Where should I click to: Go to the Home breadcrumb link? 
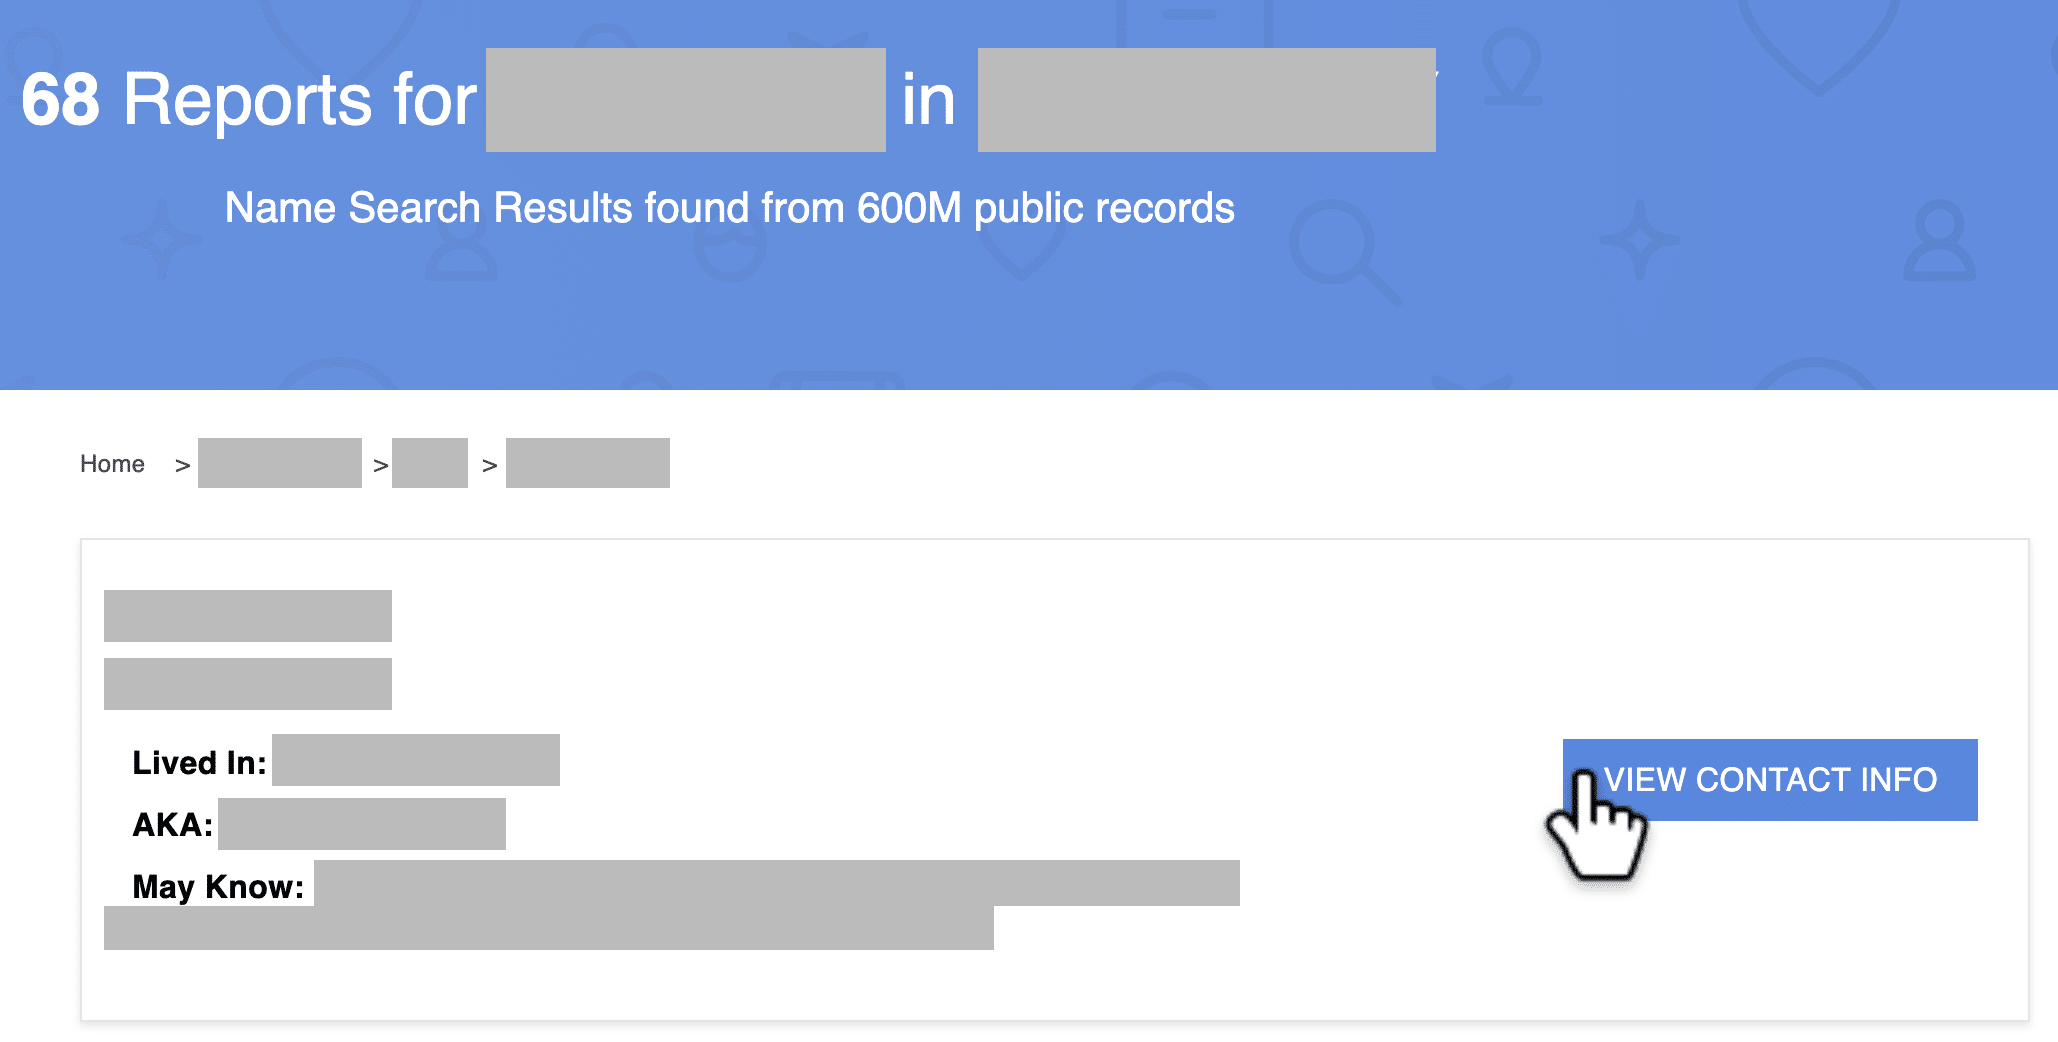[112, 464]
